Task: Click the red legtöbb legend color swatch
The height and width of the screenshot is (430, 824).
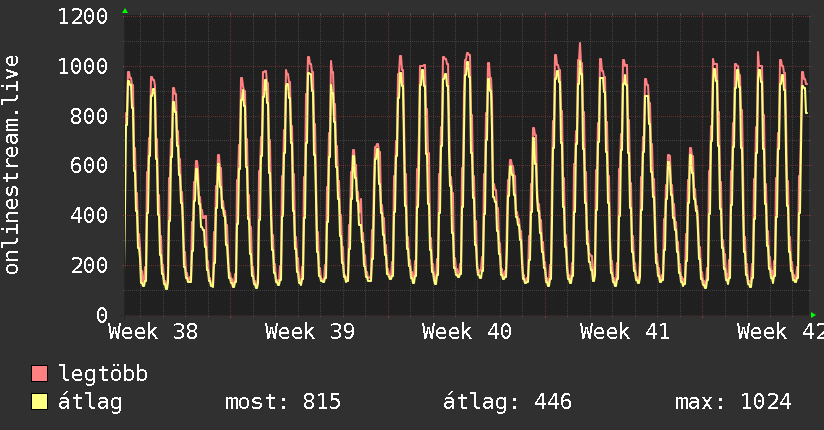Action: [x=40, y=374]
